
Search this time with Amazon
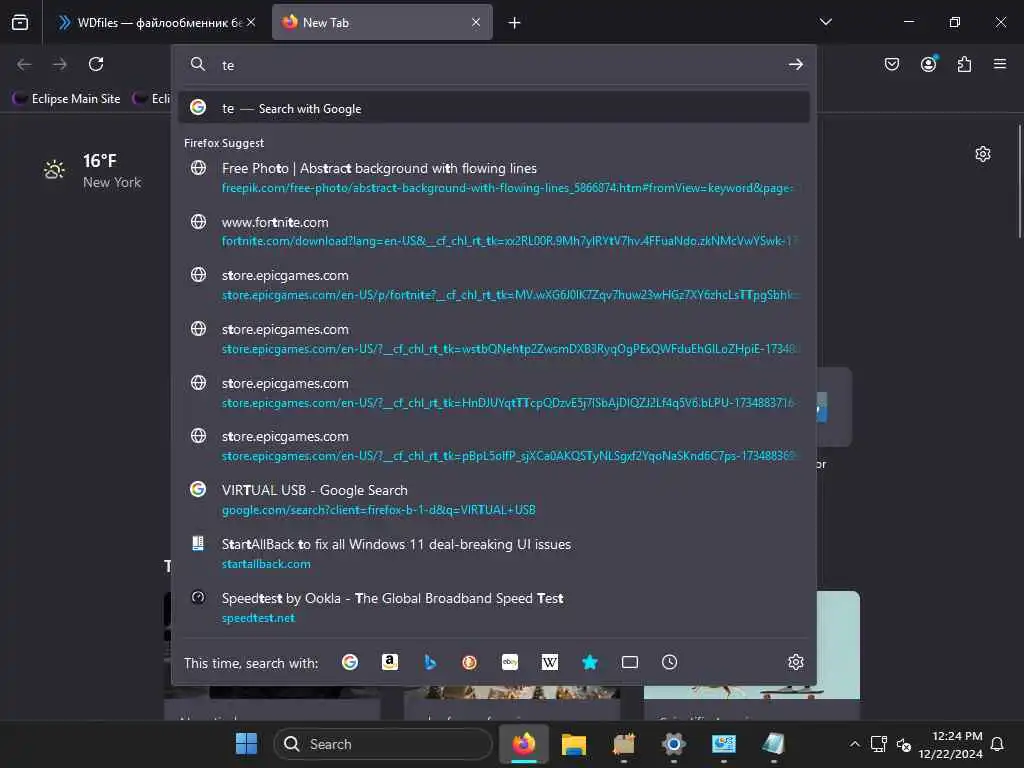(390, 662)
